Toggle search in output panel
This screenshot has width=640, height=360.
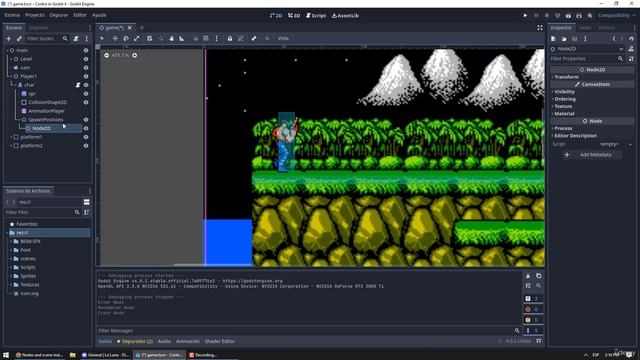pos(538,286)
